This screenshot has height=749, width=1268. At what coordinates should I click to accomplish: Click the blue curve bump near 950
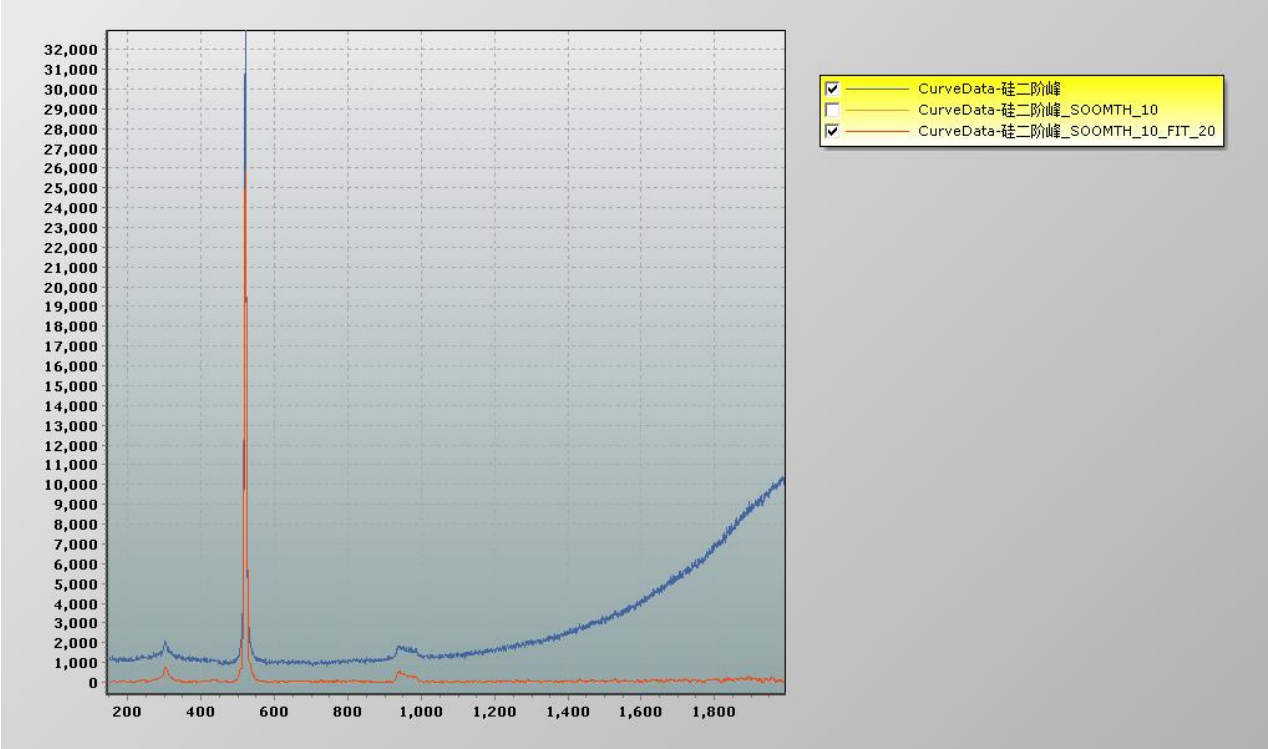400,648
